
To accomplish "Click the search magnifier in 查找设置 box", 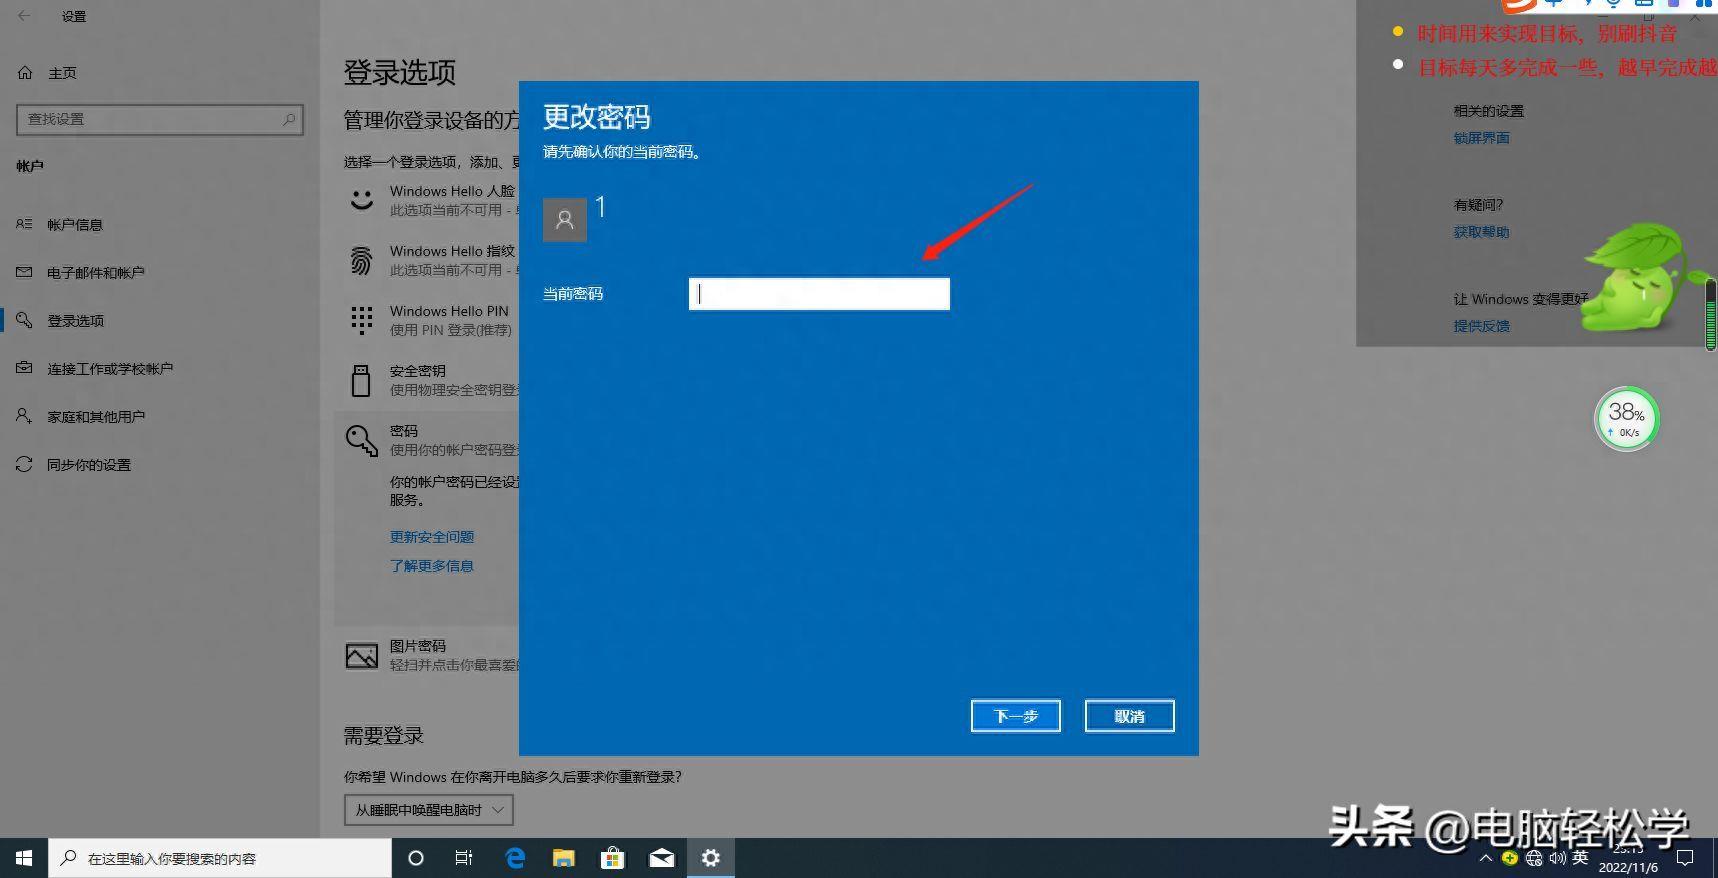I will [289, 119].
